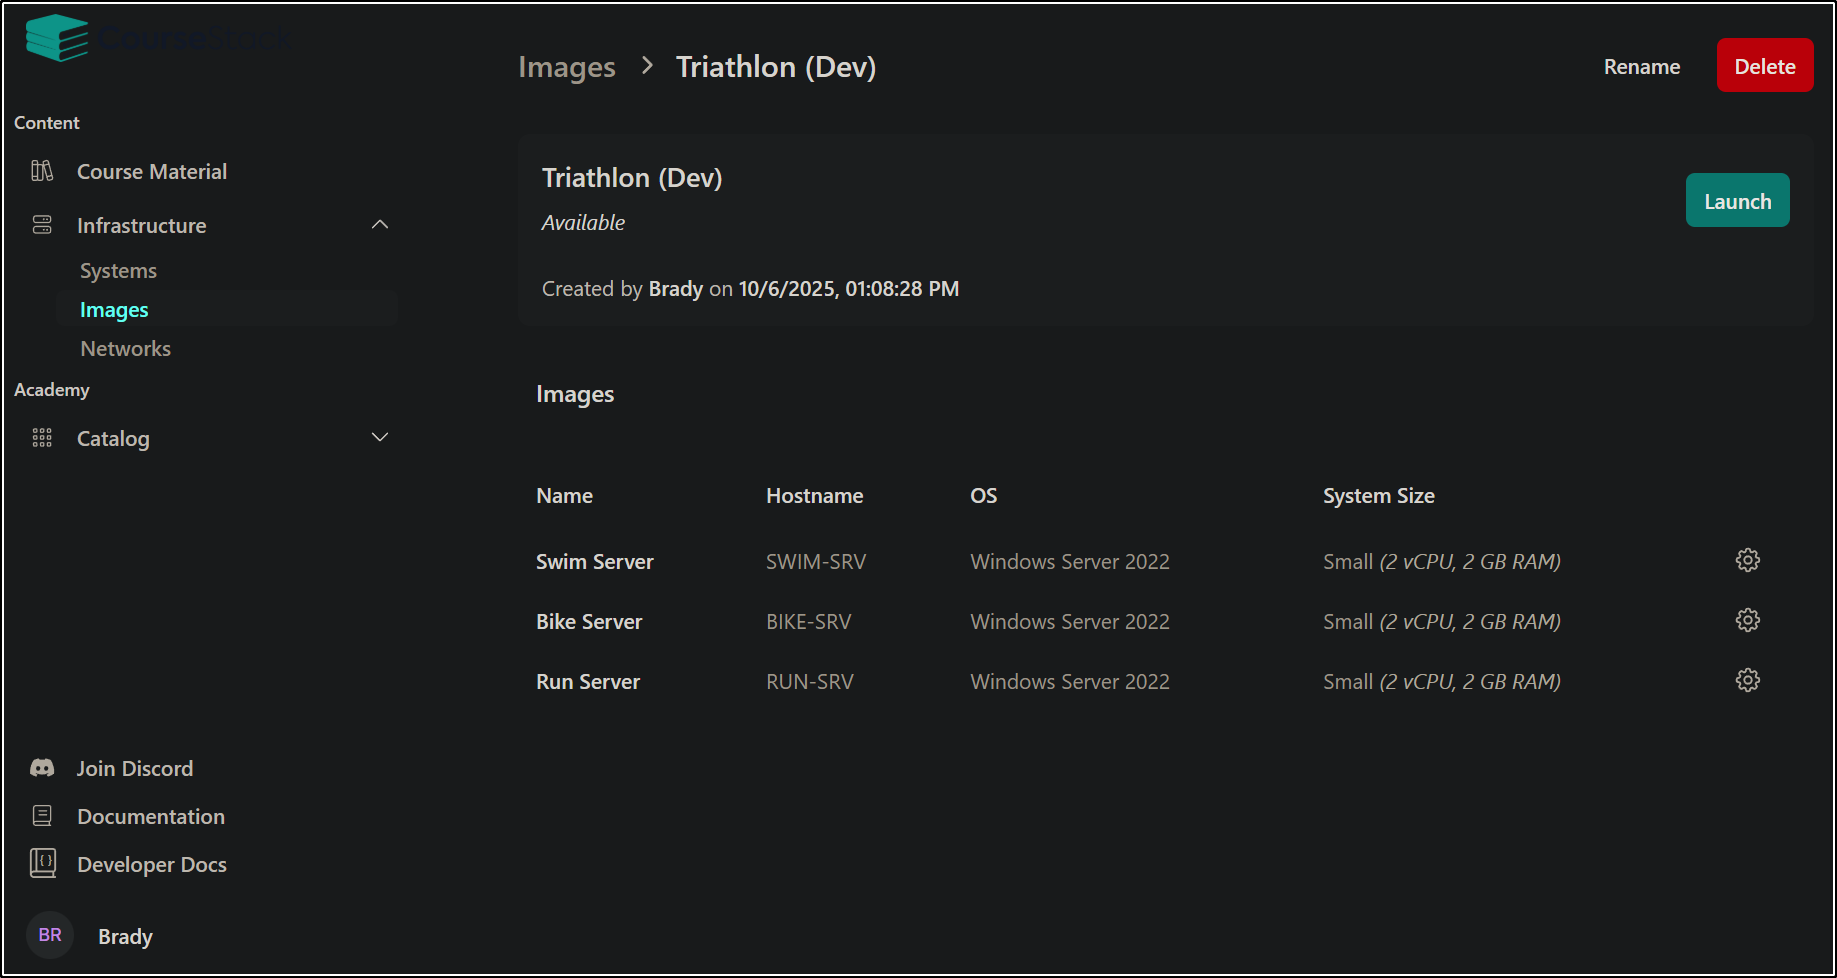Image resolution: width=1837 pixels, height=978 pixels.
Task: Click the Catalog grid icon
Action: click(42, 438)
